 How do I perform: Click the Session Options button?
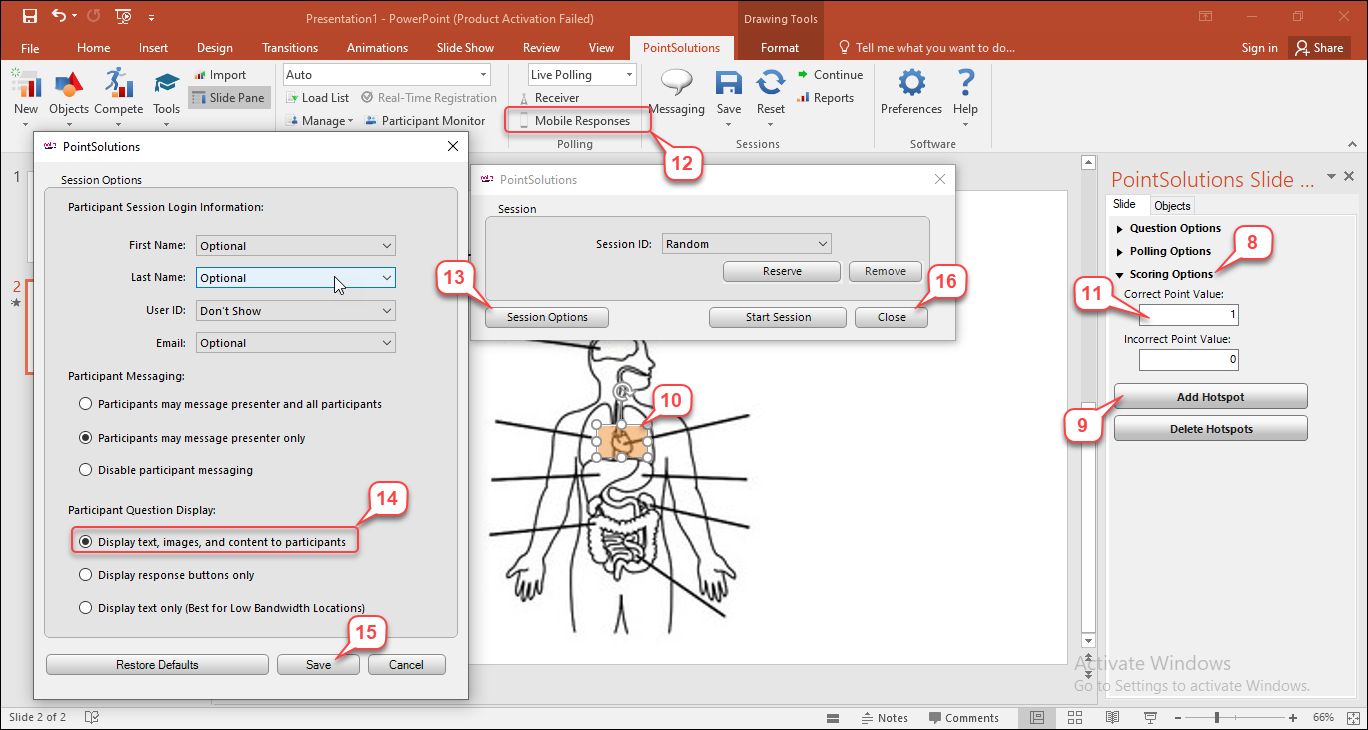coord(547,317)
